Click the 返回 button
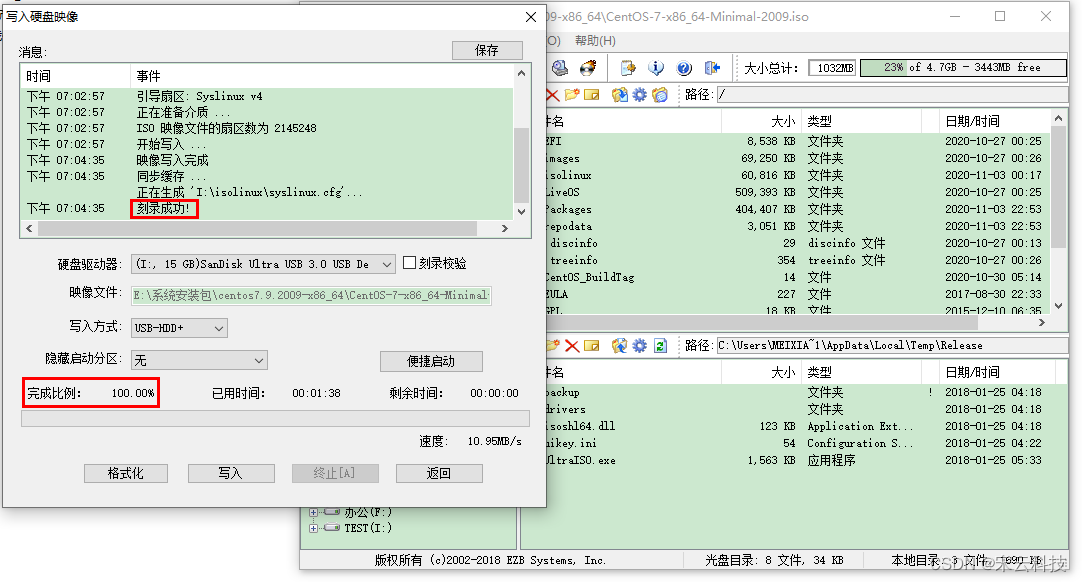This screenshot has height=582, width=1082. (439, 473)
